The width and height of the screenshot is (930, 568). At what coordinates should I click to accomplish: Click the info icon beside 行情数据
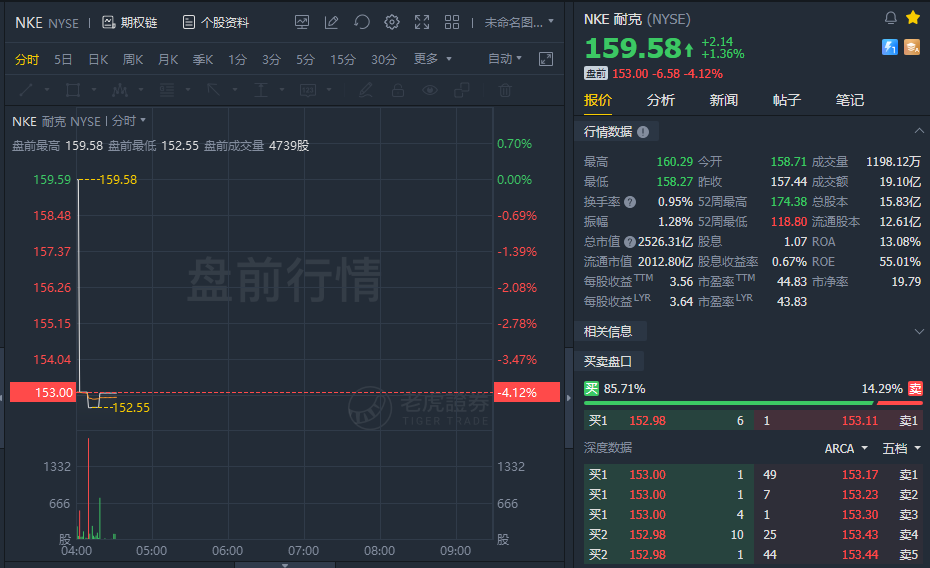[x=643, y=132]
